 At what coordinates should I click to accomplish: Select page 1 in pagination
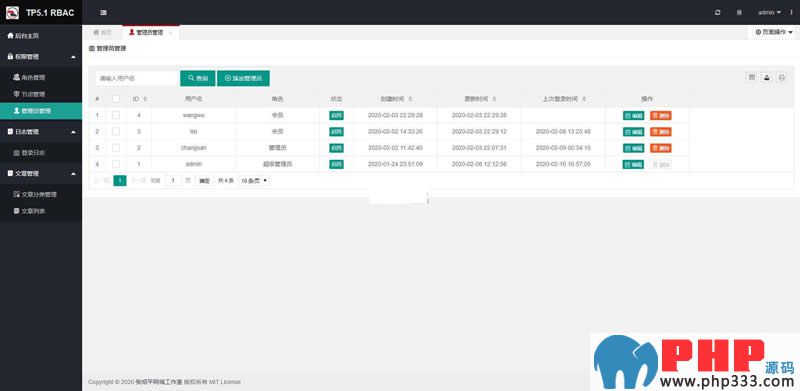[120, 180]
